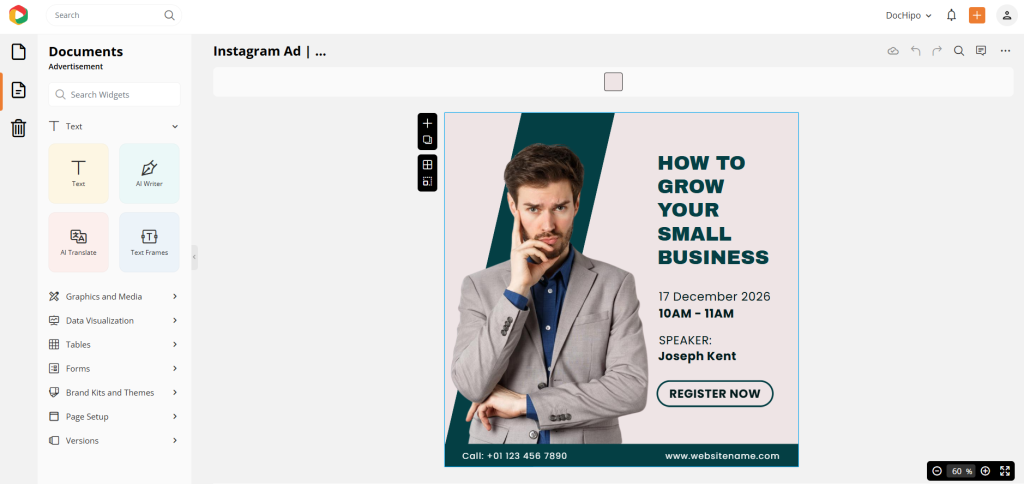The width and height of the screenshot is (1024, 484).
Task: Open the trash bin in sidebar
Action: point(18,128)
